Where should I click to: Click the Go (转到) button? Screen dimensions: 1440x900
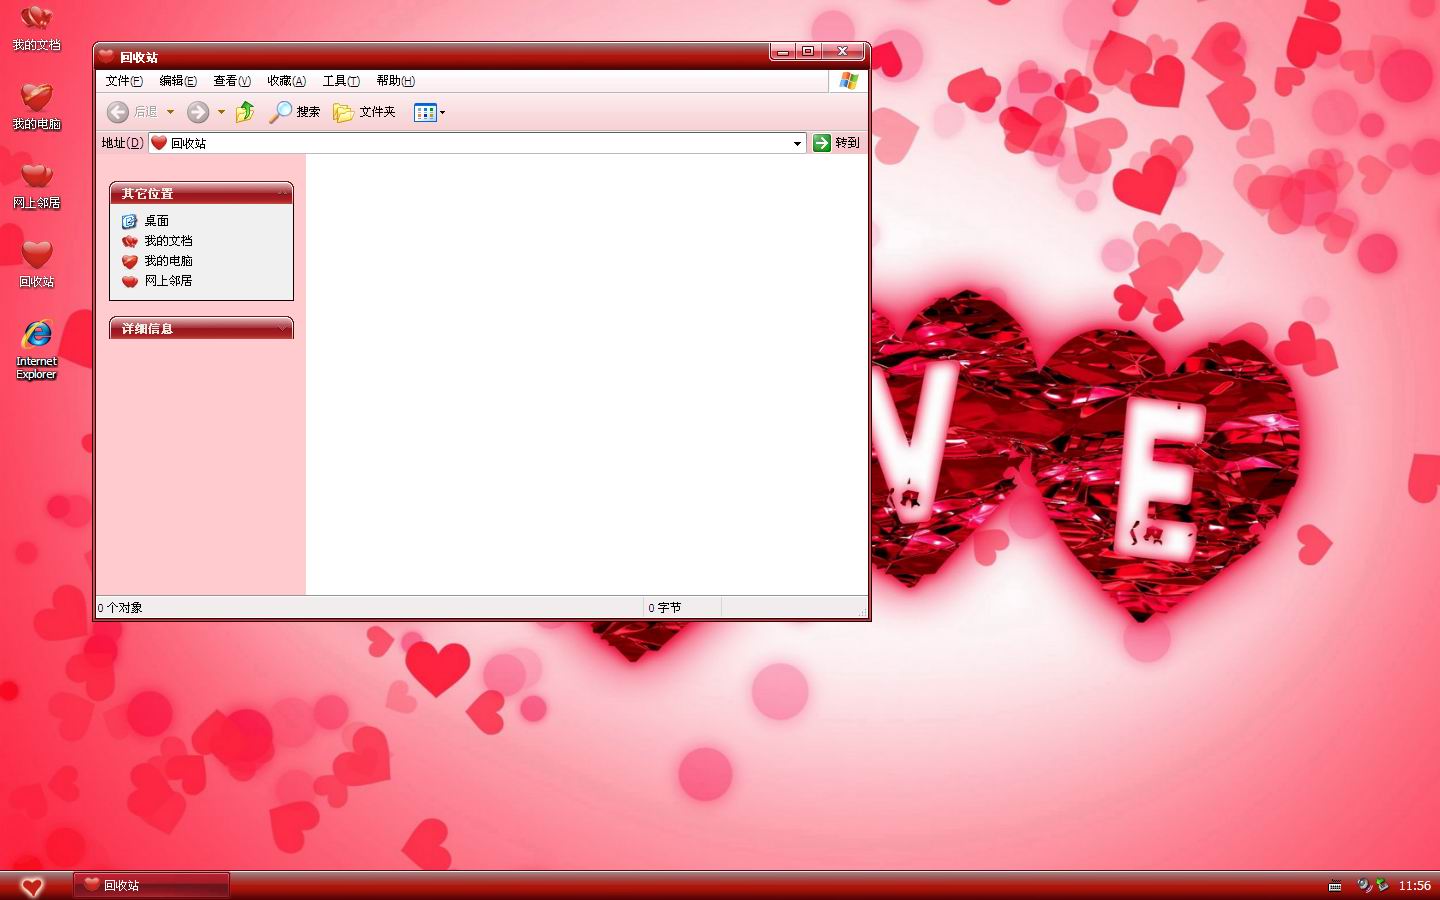(836, 143)
